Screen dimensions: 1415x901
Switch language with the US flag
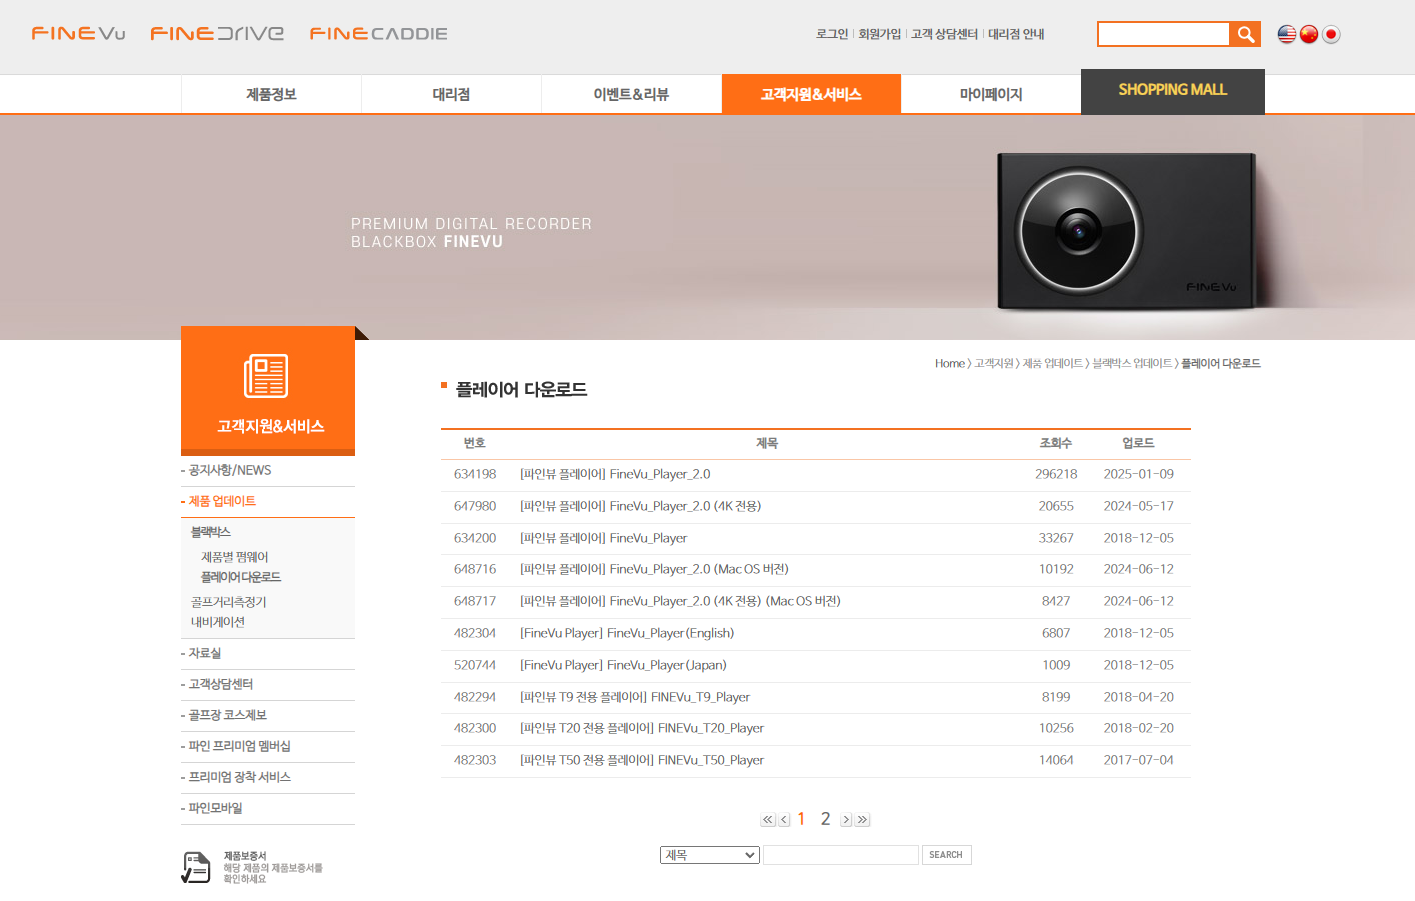click(1287, 34)
